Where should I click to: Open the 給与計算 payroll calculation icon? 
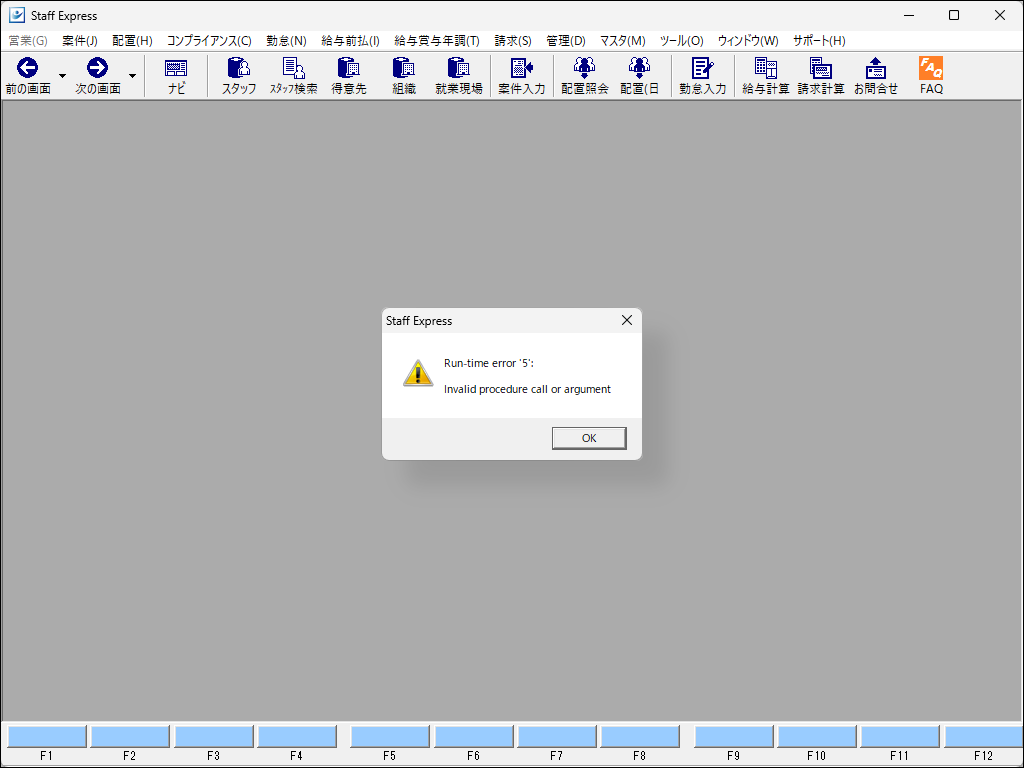coord(765,68)
